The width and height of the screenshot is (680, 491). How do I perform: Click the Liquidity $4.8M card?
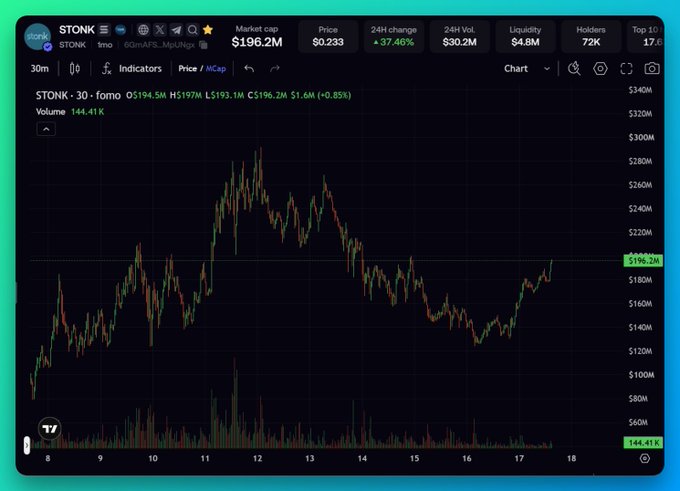(525, 36)
